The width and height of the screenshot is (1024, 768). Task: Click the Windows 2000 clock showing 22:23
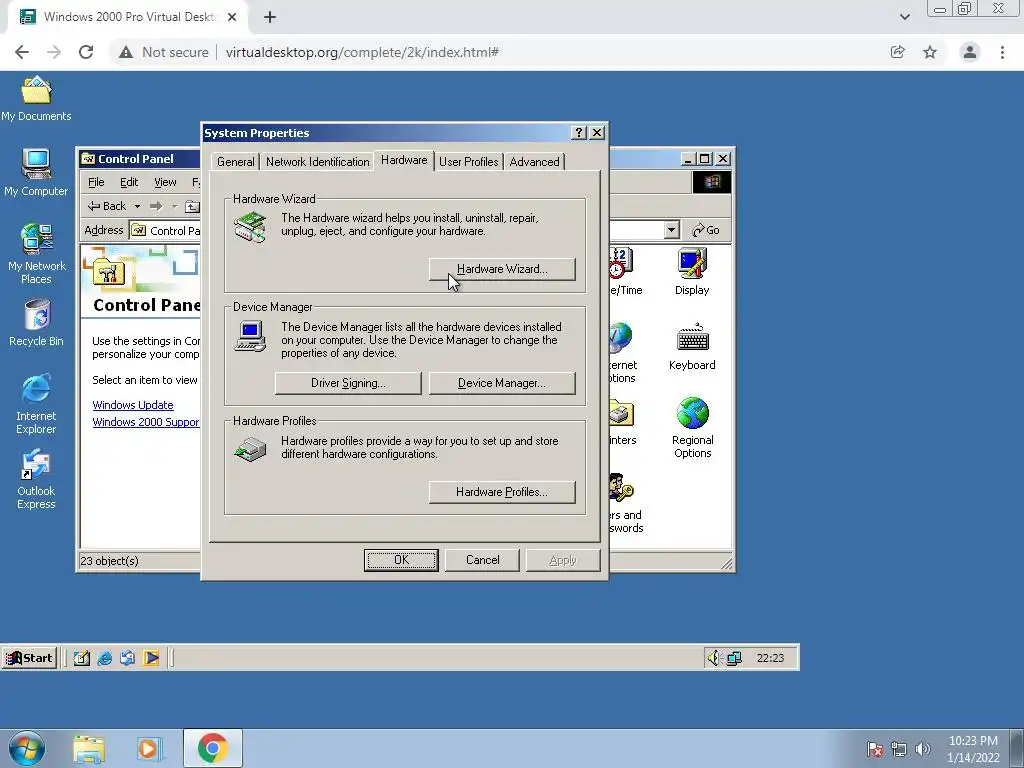(x=770, y=658)
